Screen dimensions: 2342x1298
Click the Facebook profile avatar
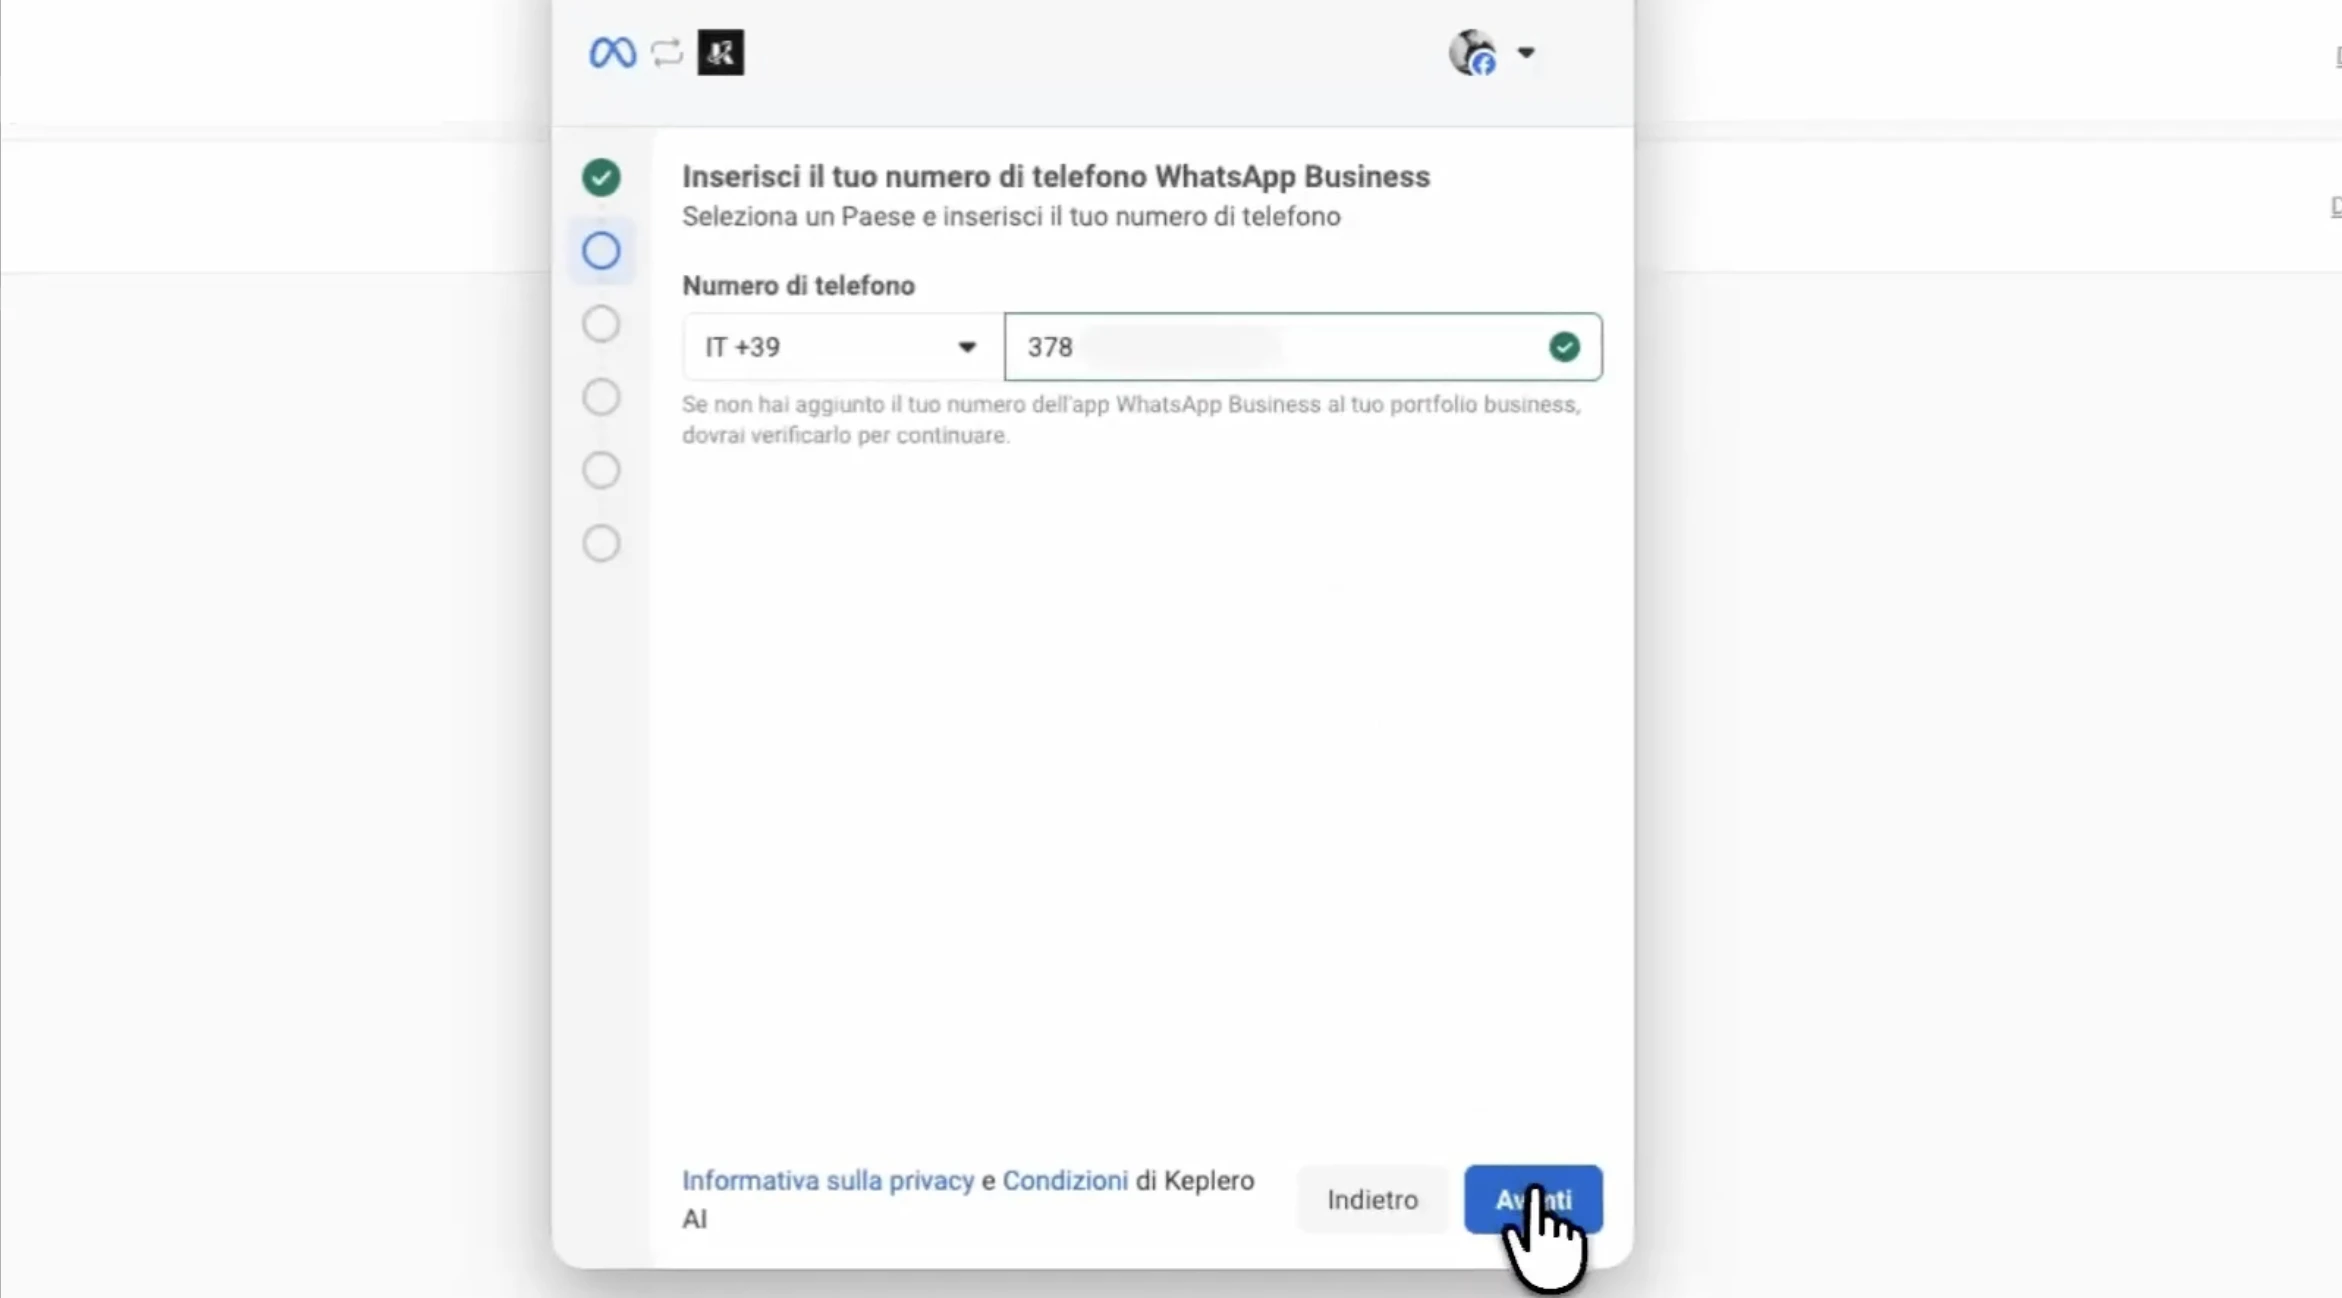(x=1473, y=52)
